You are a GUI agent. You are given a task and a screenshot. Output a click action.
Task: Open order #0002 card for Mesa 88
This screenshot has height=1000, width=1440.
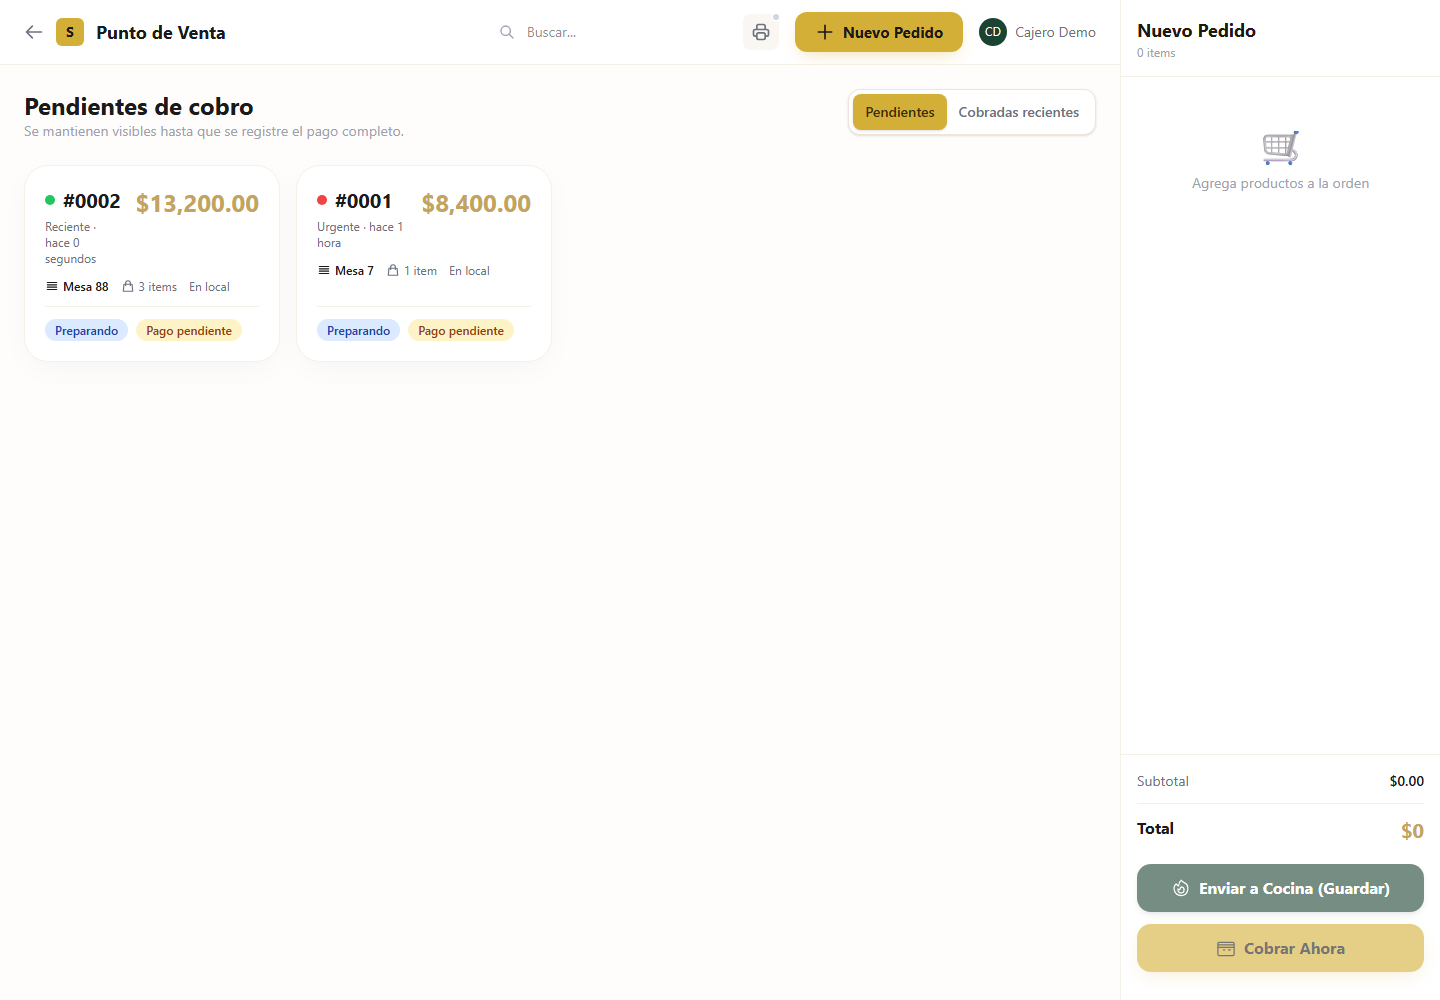152,264
